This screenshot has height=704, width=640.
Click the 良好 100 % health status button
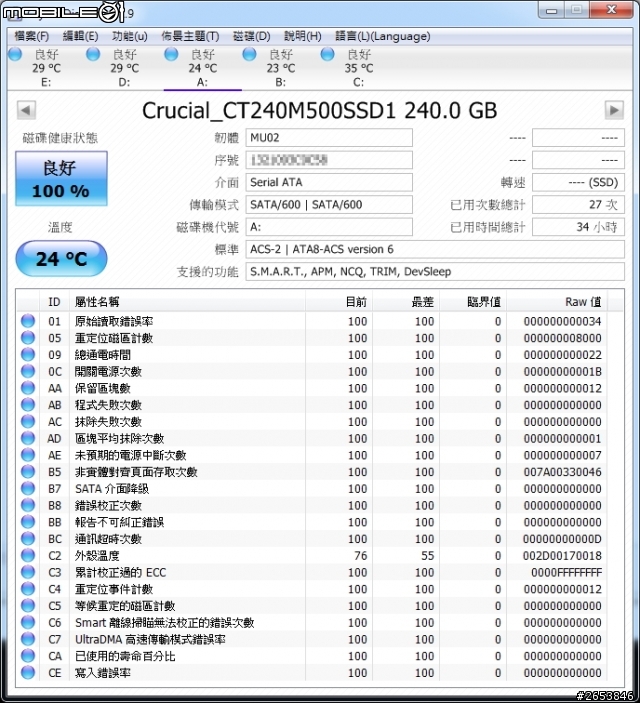coord(62,179)
